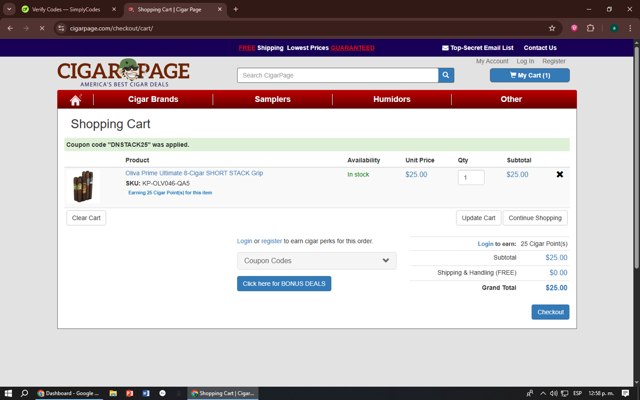Click Continue Shopping button

coord(535,218)
